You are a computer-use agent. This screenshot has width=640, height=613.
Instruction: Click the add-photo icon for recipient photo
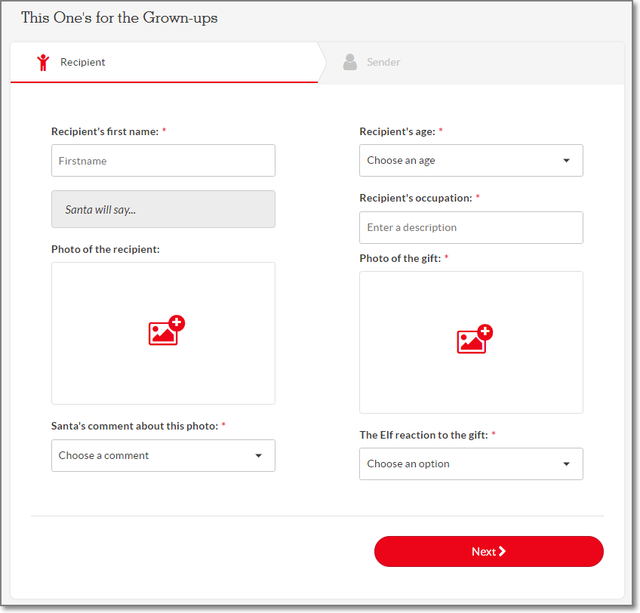click(166, 331)
